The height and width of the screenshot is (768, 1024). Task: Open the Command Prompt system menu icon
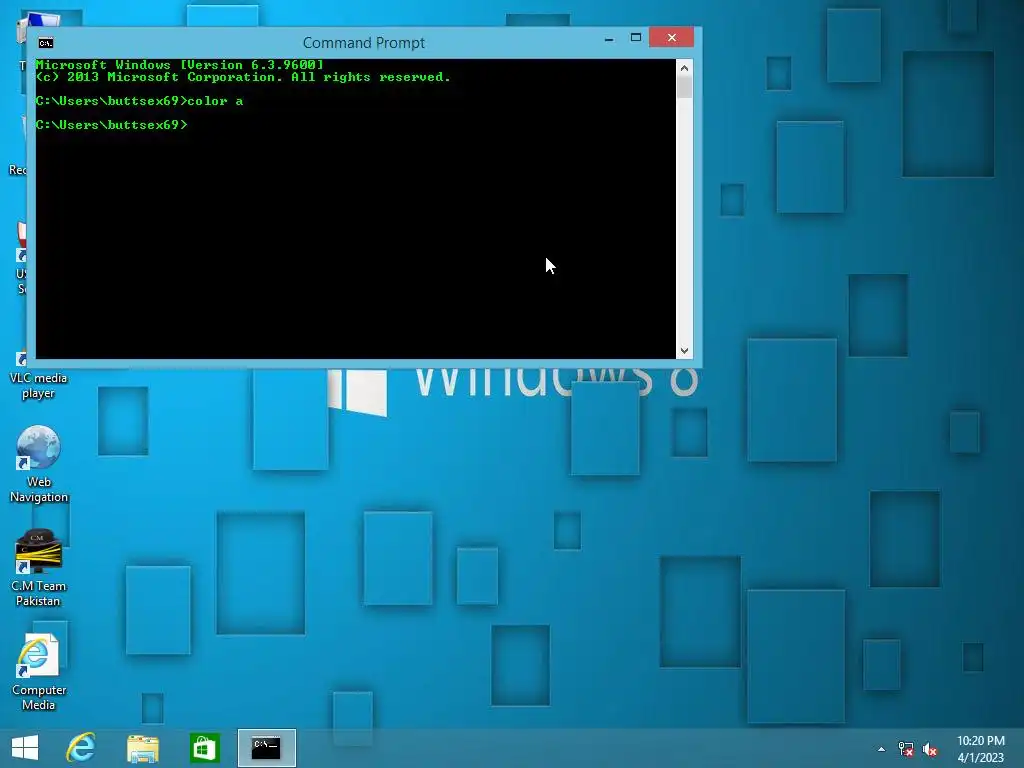coord(46,43)
